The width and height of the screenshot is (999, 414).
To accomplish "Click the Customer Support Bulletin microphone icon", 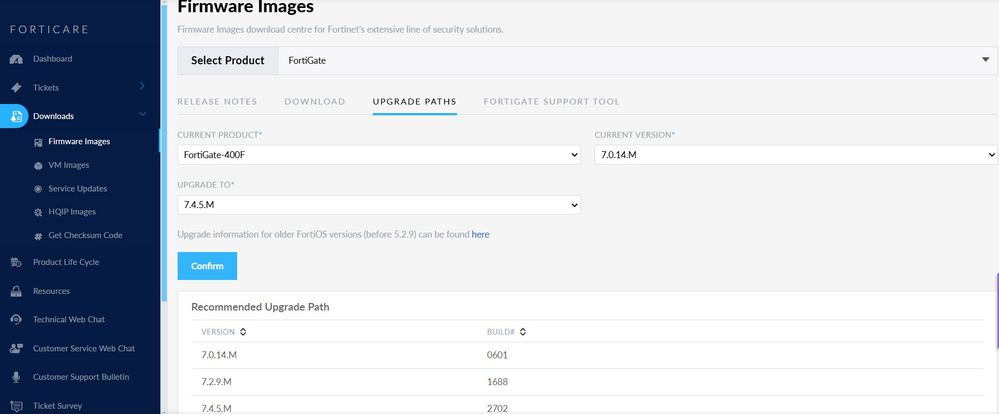I will (x=16, y=377).
